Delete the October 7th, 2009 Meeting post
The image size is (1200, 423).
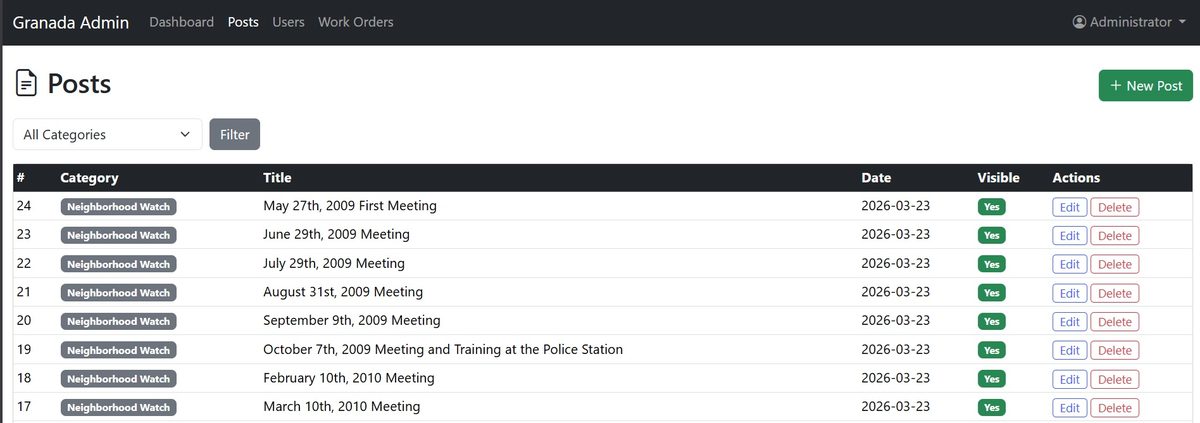pos(1115,351)
